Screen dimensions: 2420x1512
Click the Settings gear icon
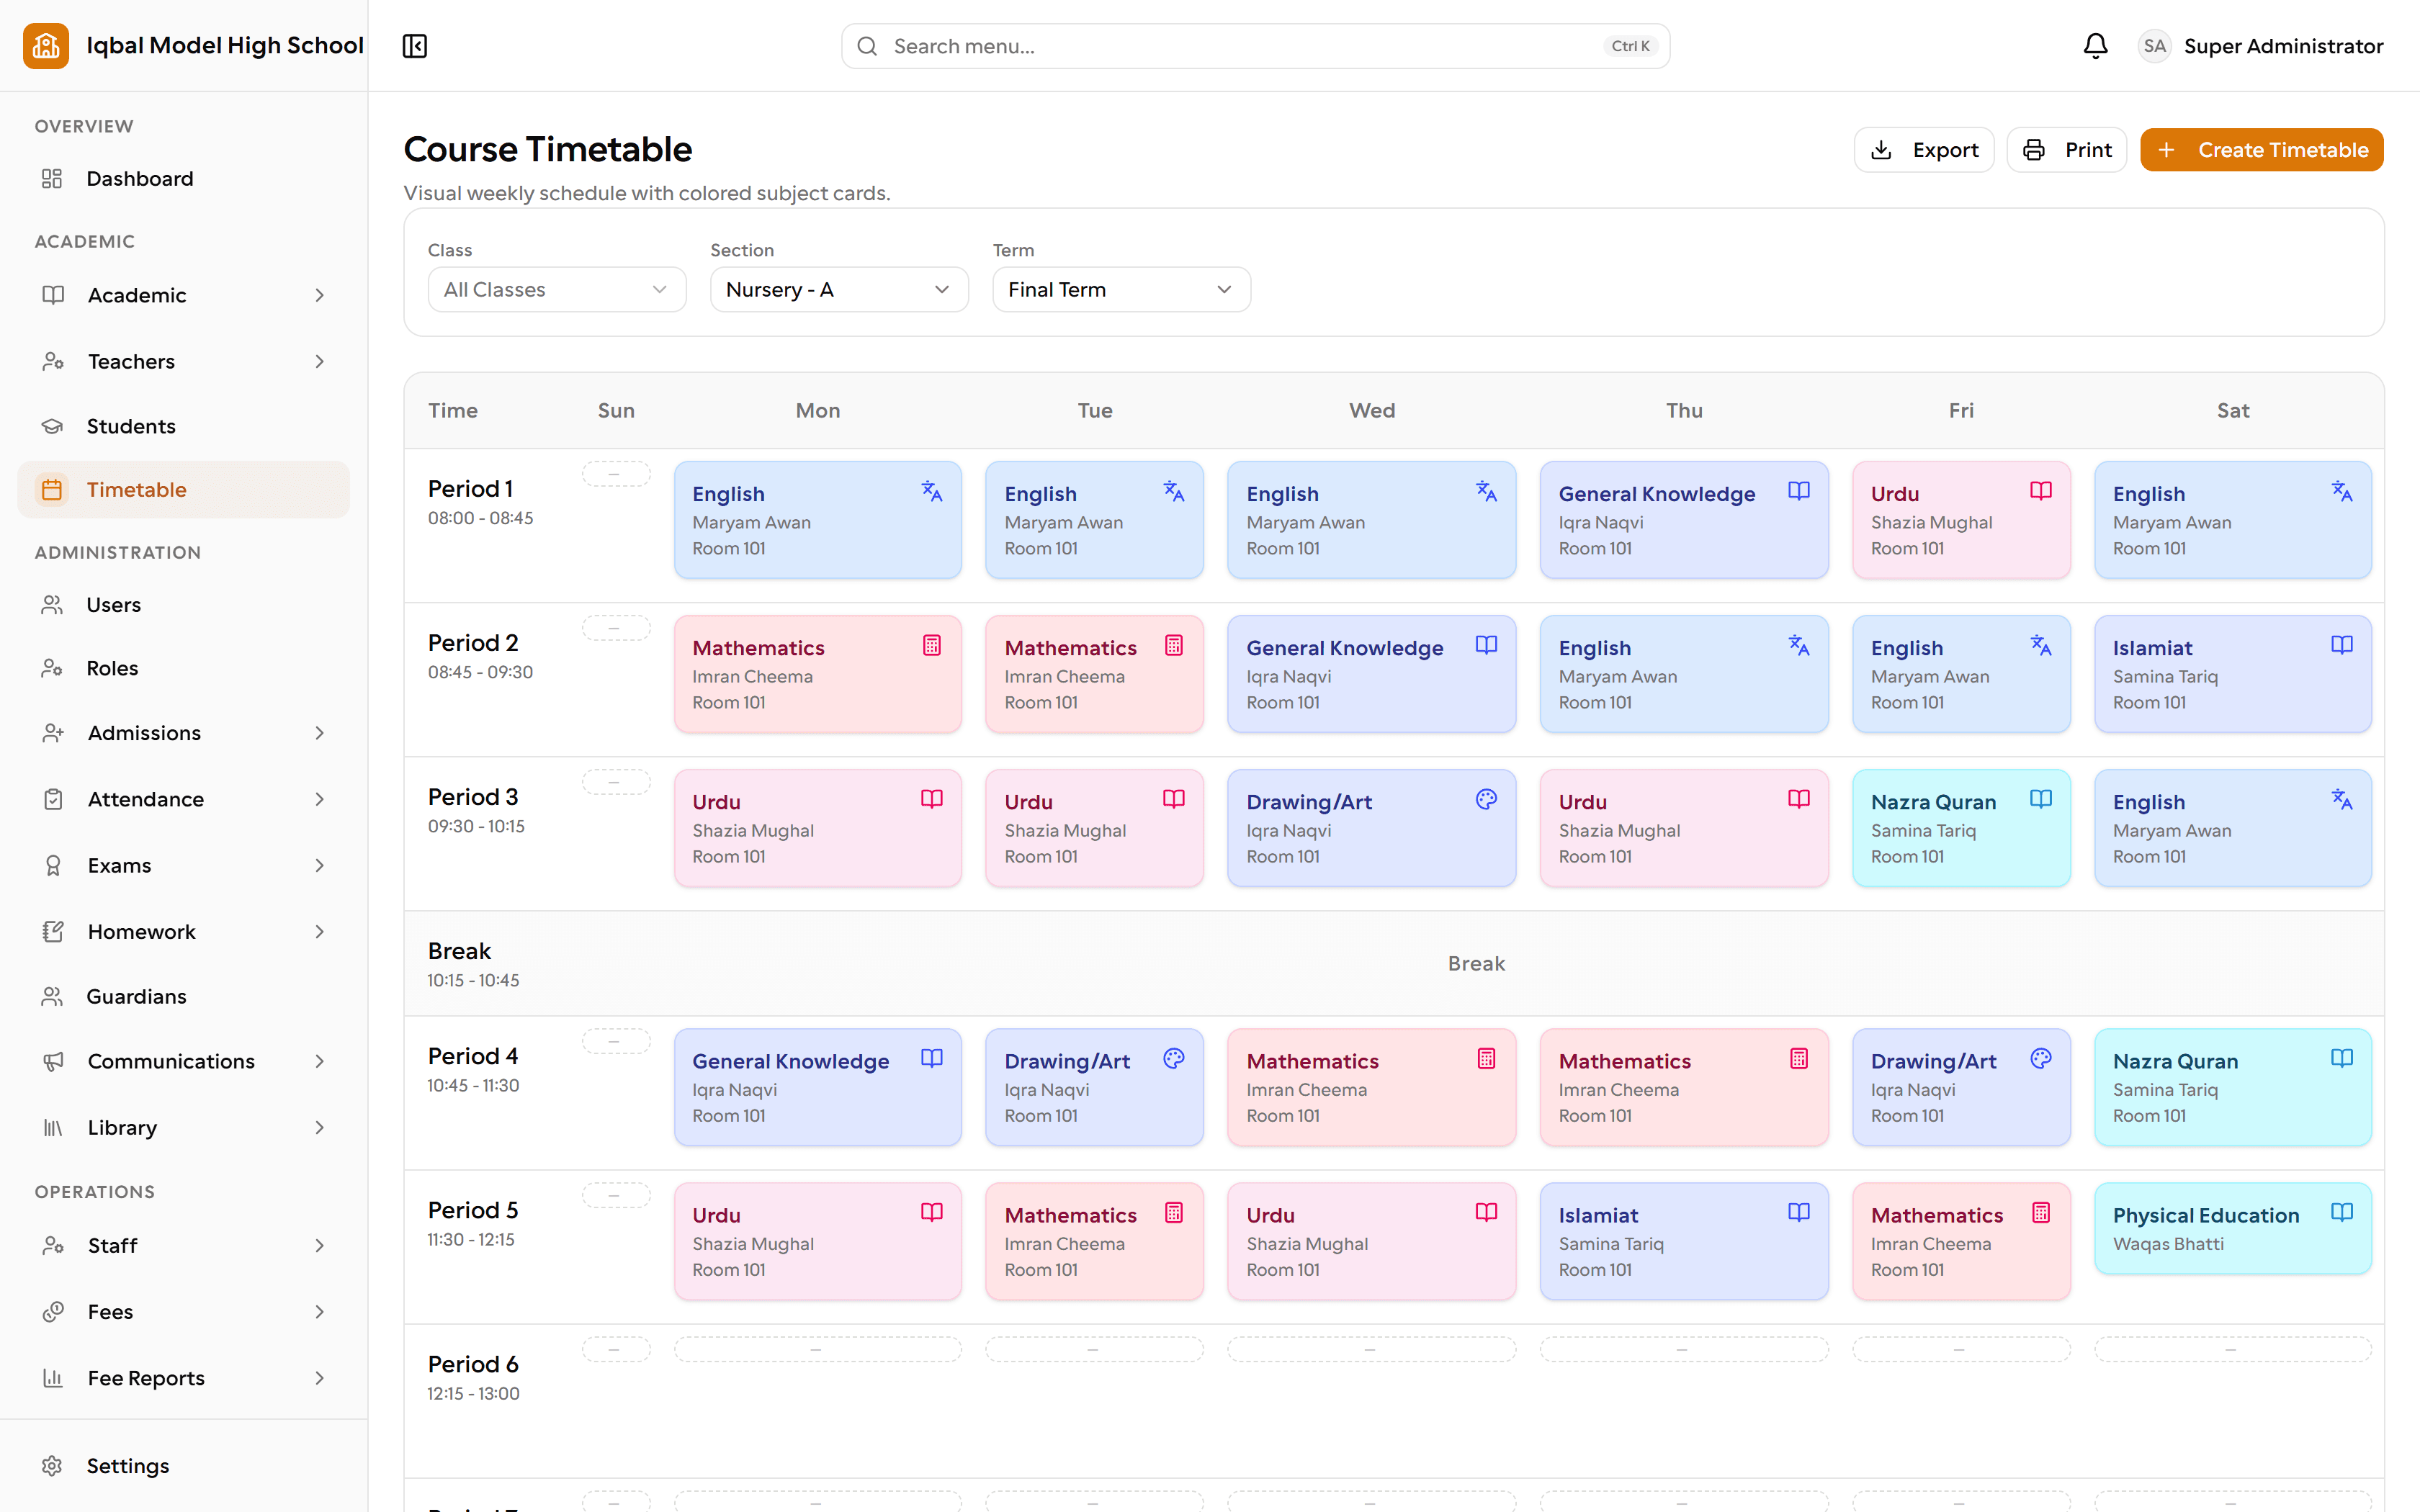pos(52,1465)
